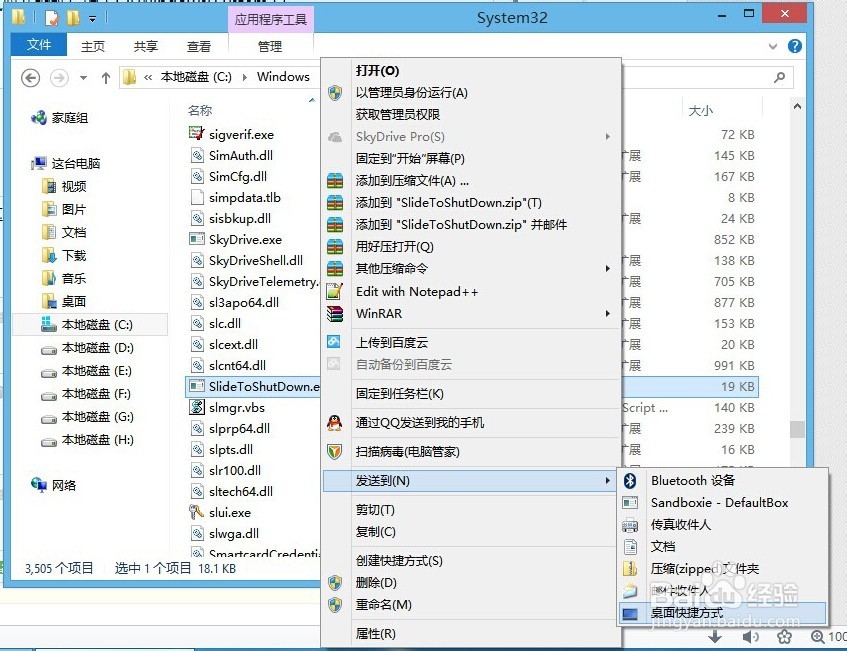847x651 pixels.
Task: Click the back navigation arrow
Action: pyautogui.click(x=30, y=76)
